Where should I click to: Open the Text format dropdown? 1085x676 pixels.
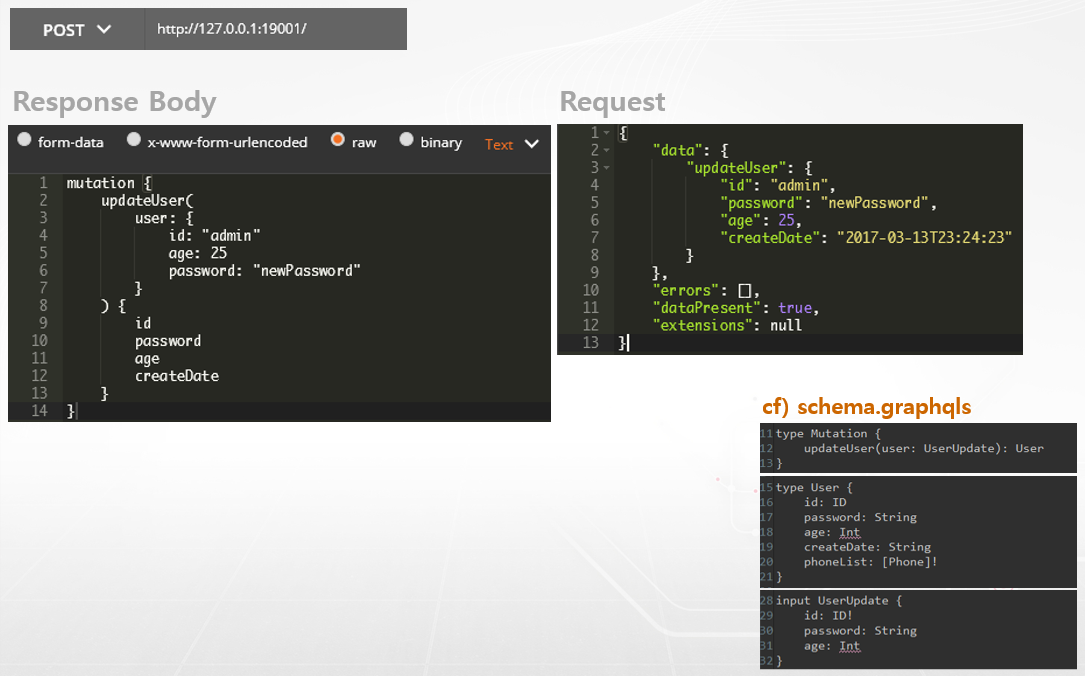click(512, 144)
